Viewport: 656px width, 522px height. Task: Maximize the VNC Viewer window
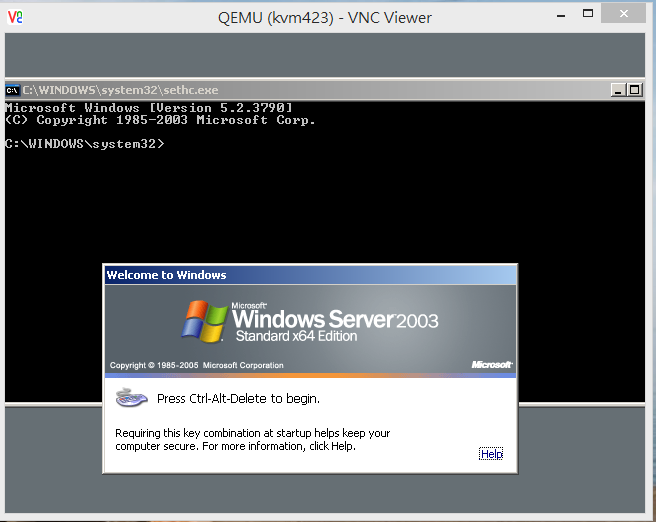coord(588,14)
